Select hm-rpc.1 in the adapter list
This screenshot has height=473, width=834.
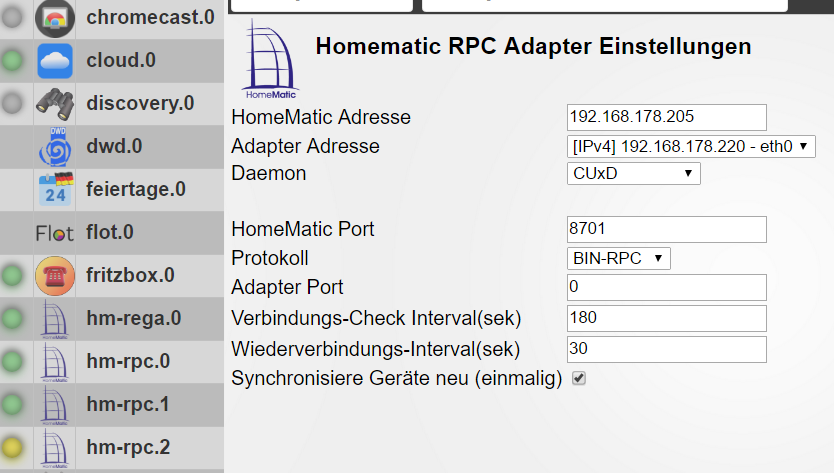(x=128, y=405)
